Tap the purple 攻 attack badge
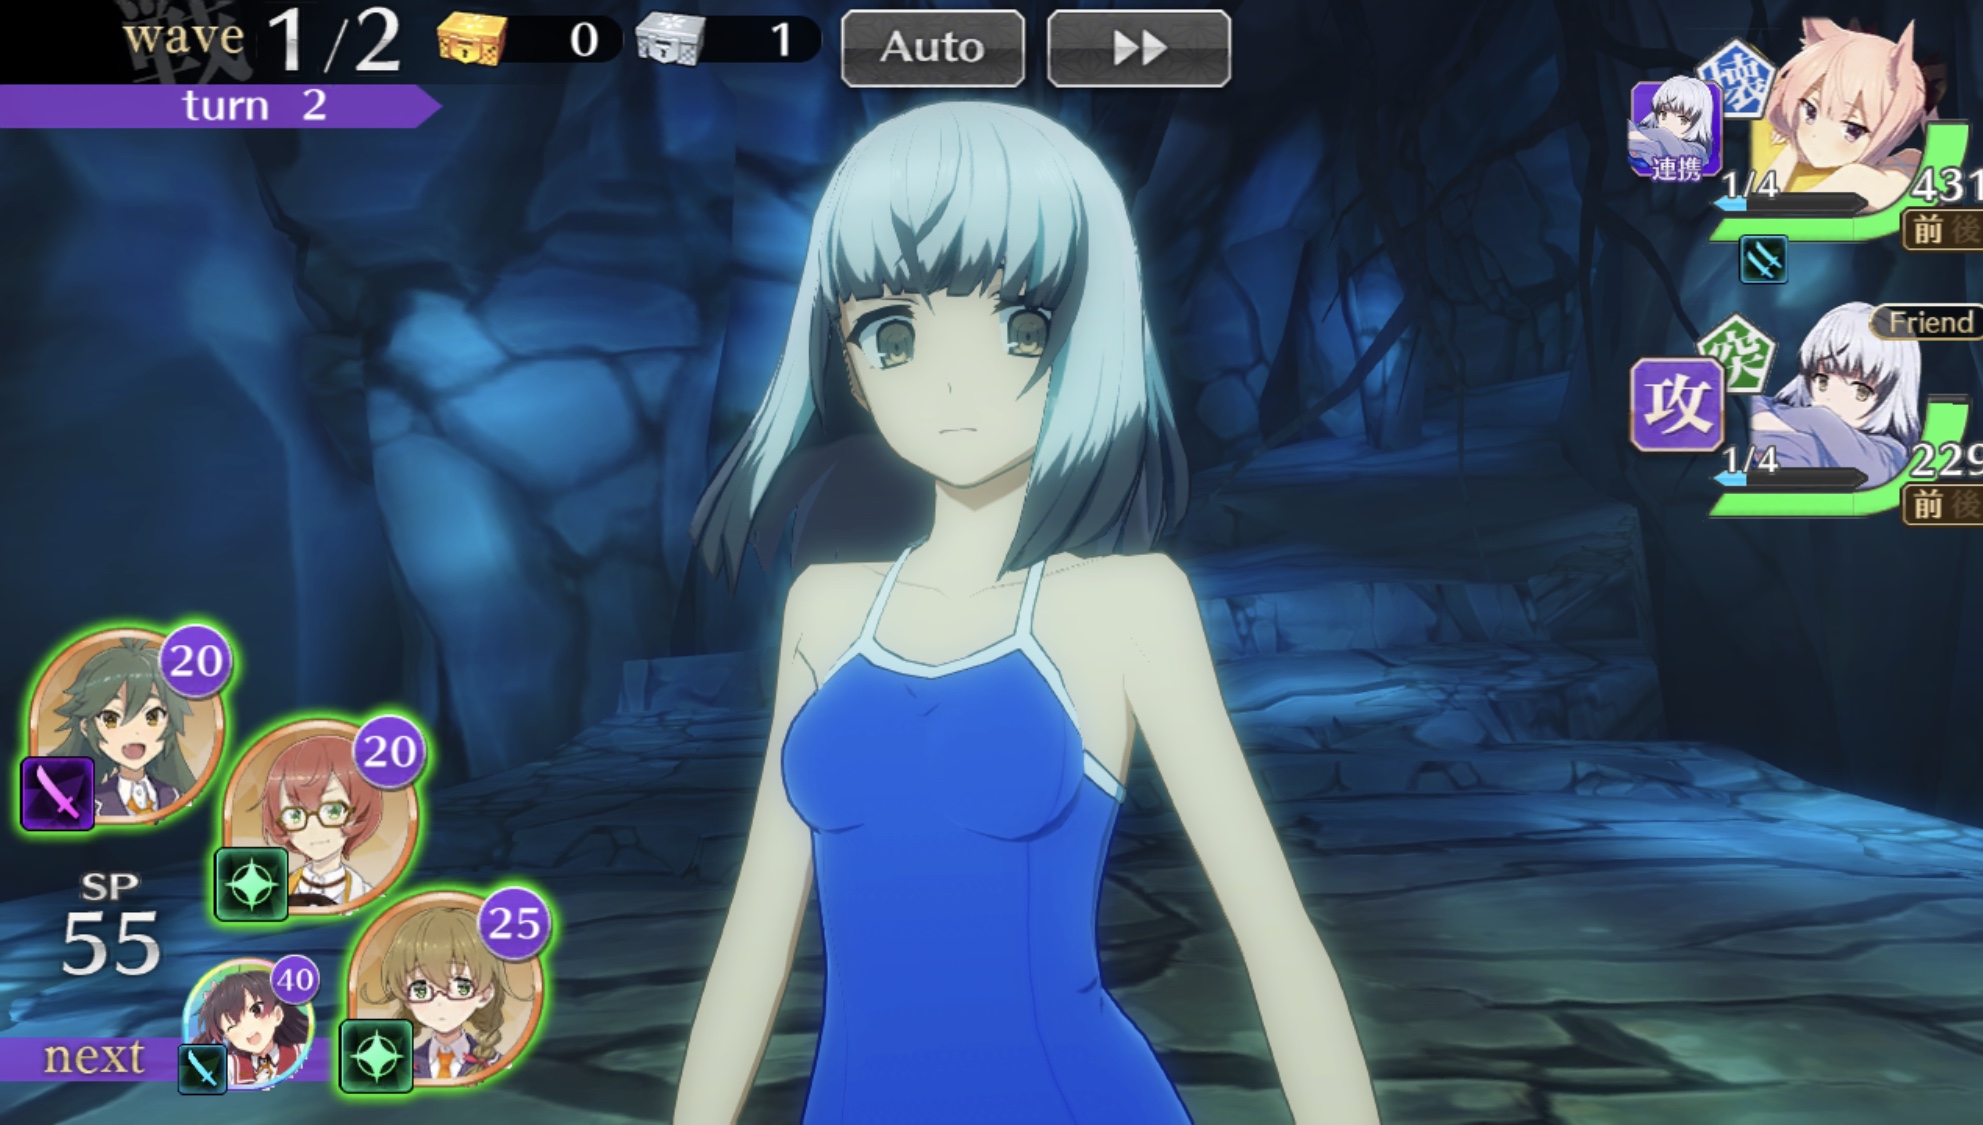Screen dimensions: 1983x1125 [x=1676, y=404]
